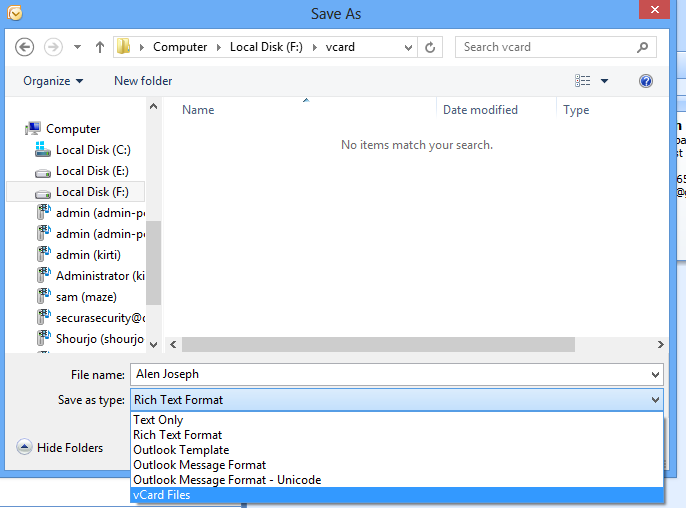Select Local Disk (F:) breadcrumb segment
Screen dimensions: 686x508
[266, 47]
